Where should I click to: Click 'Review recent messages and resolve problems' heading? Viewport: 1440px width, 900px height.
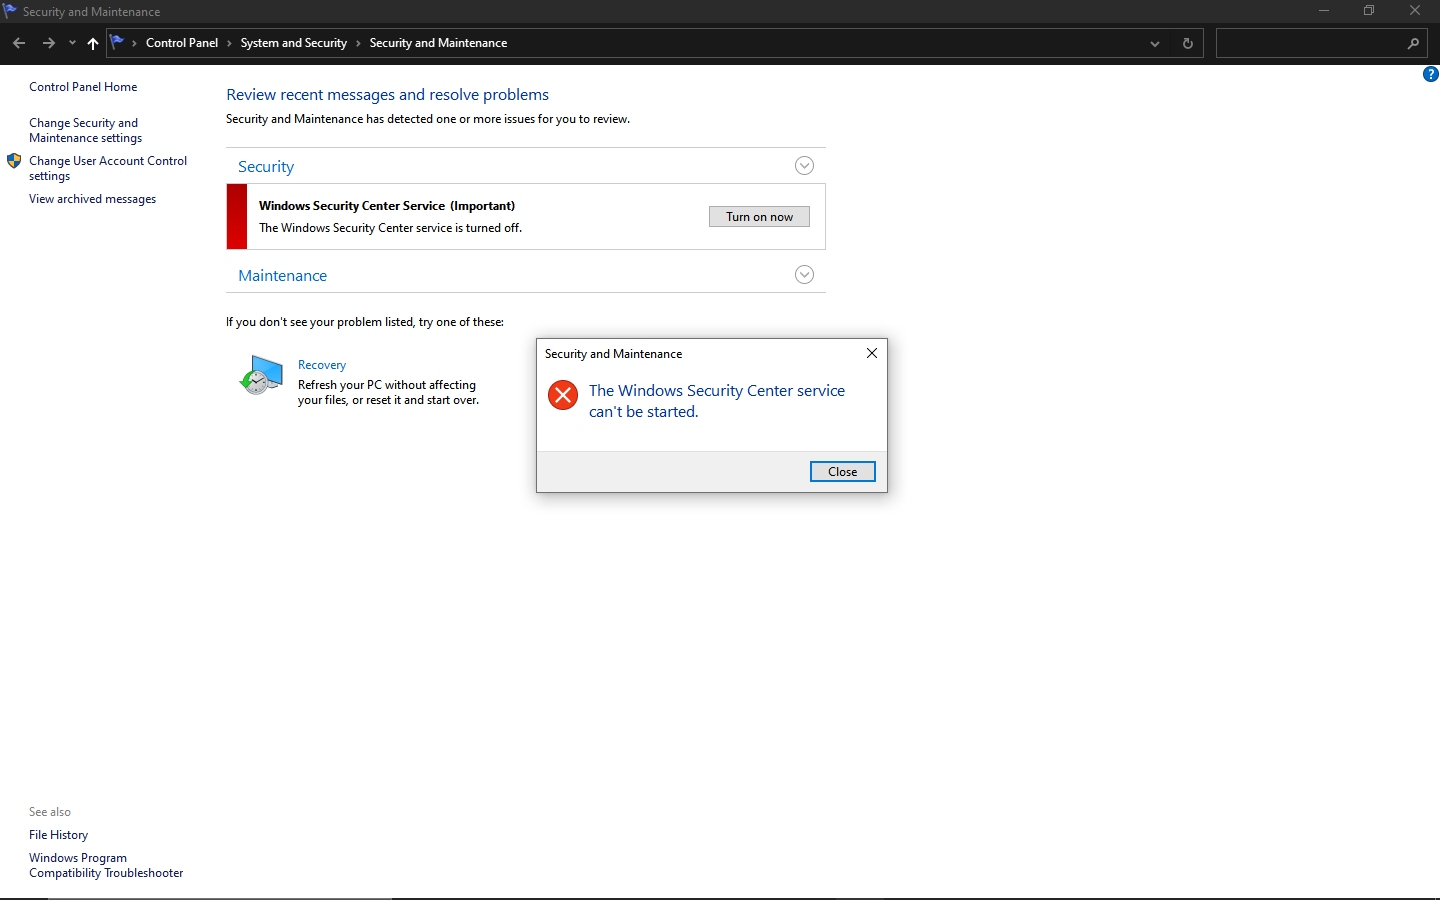click(387, 95)
